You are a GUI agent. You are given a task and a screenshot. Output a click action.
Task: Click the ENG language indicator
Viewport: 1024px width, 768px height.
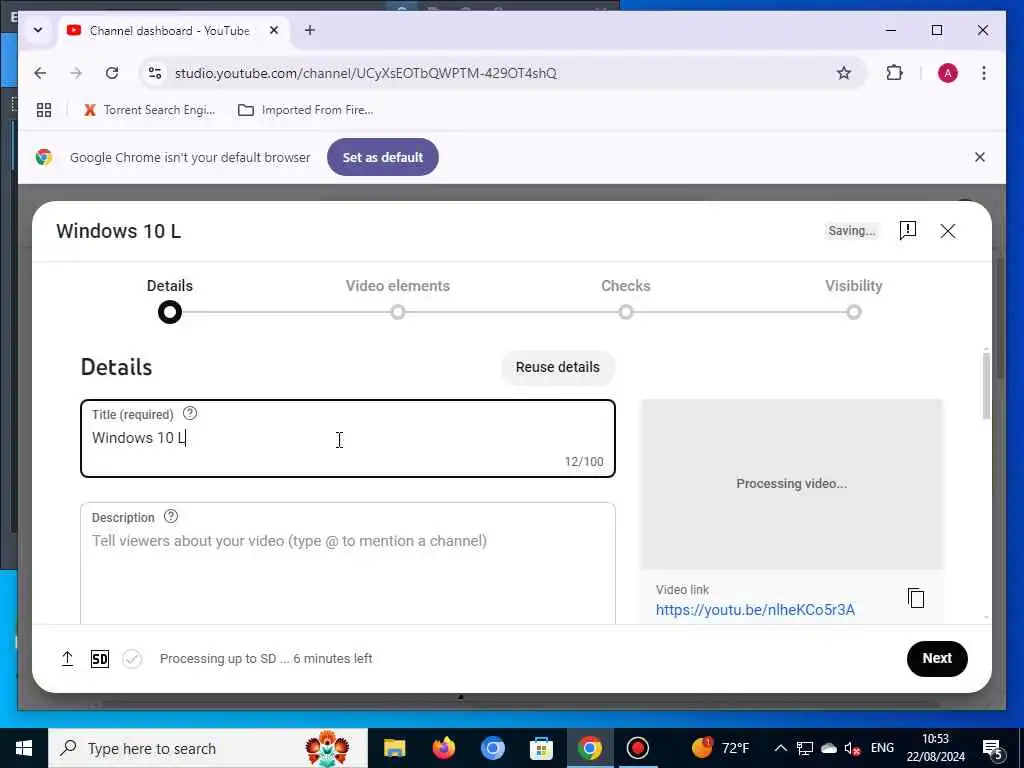882,748
